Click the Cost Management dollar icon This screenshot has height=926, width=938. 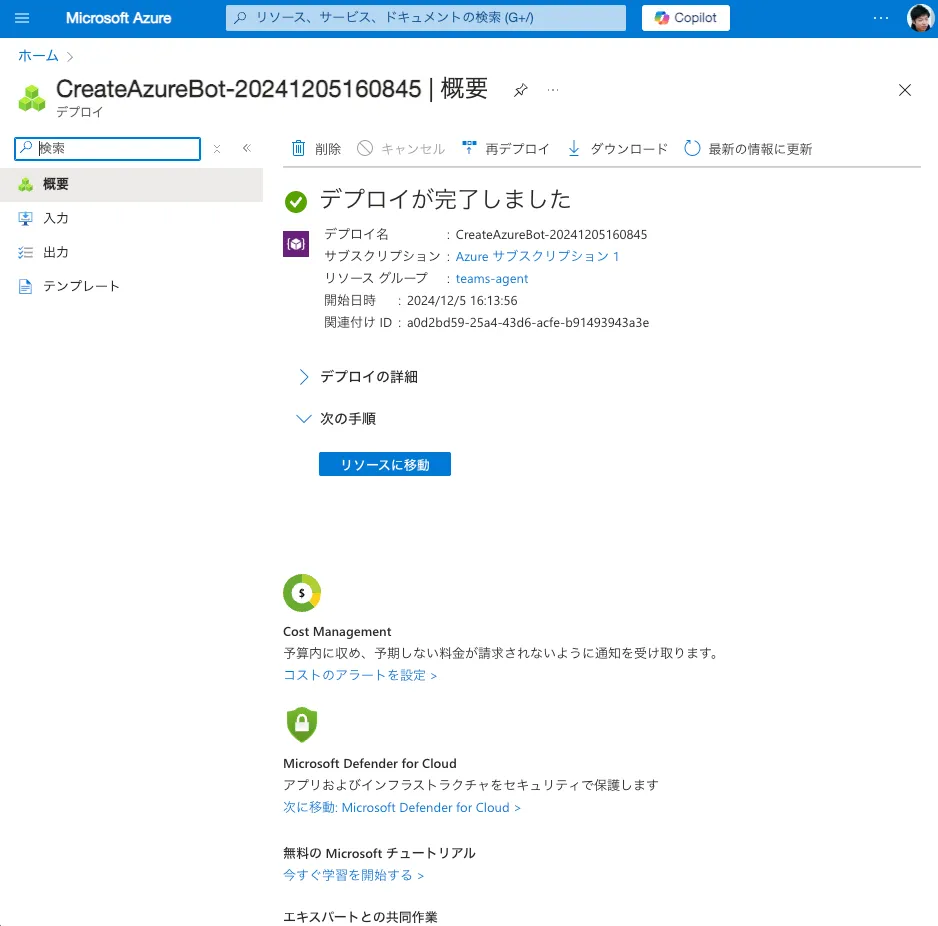click(x=302, y=593)
